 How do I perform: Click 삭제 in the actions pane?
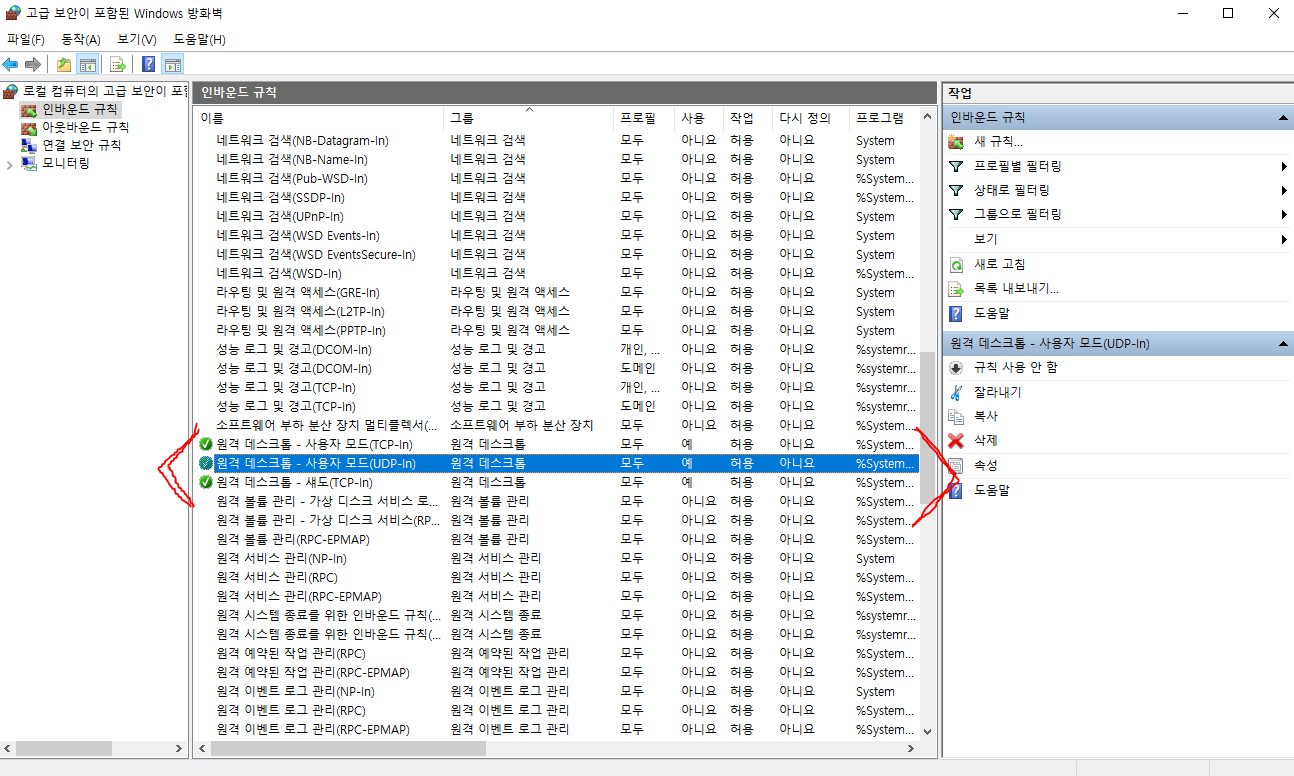(986, 440)
